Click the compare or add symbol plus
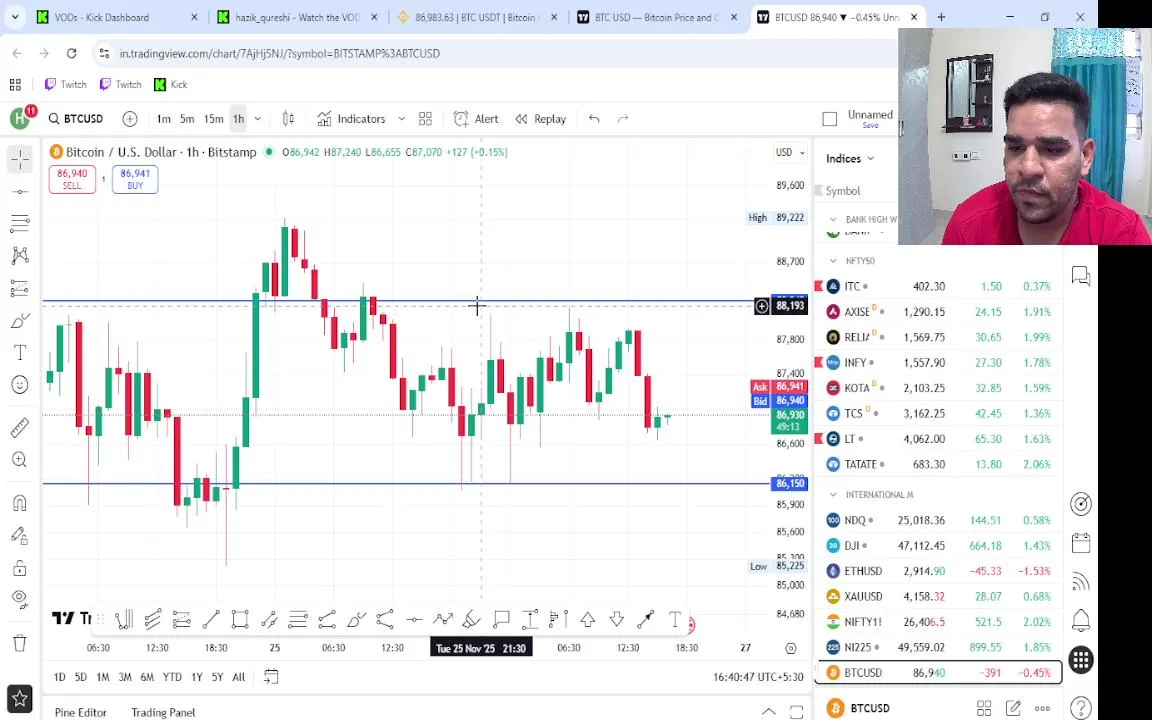 pos(130,119)
